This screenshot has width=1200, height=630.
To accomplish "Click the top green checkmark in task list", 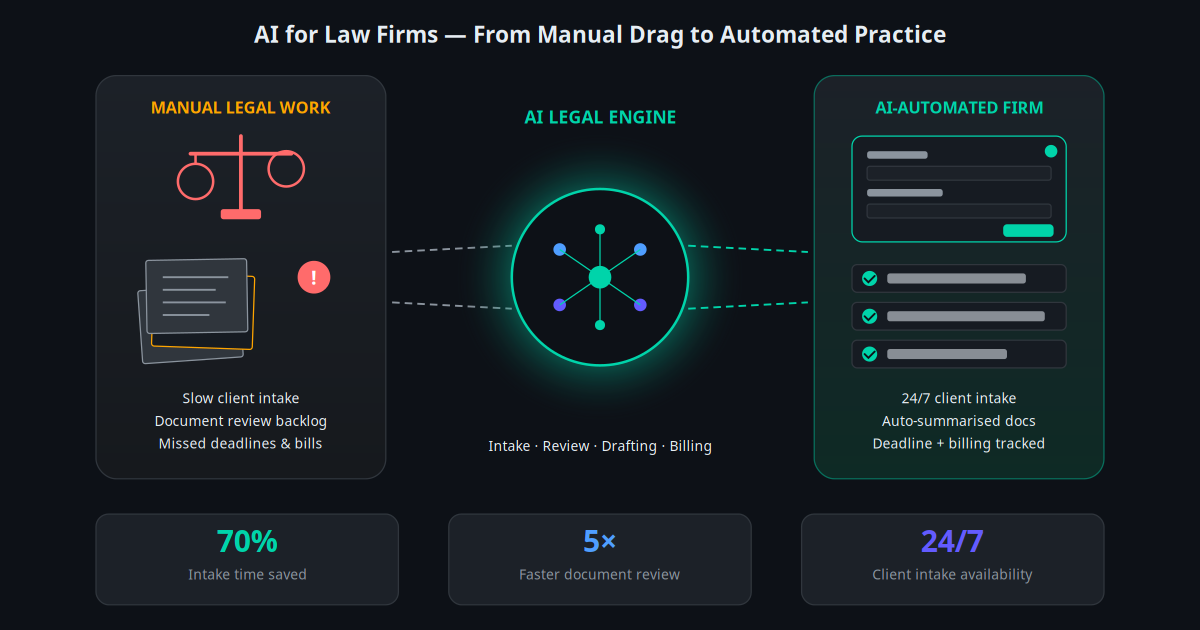I will tap(870, 278).
